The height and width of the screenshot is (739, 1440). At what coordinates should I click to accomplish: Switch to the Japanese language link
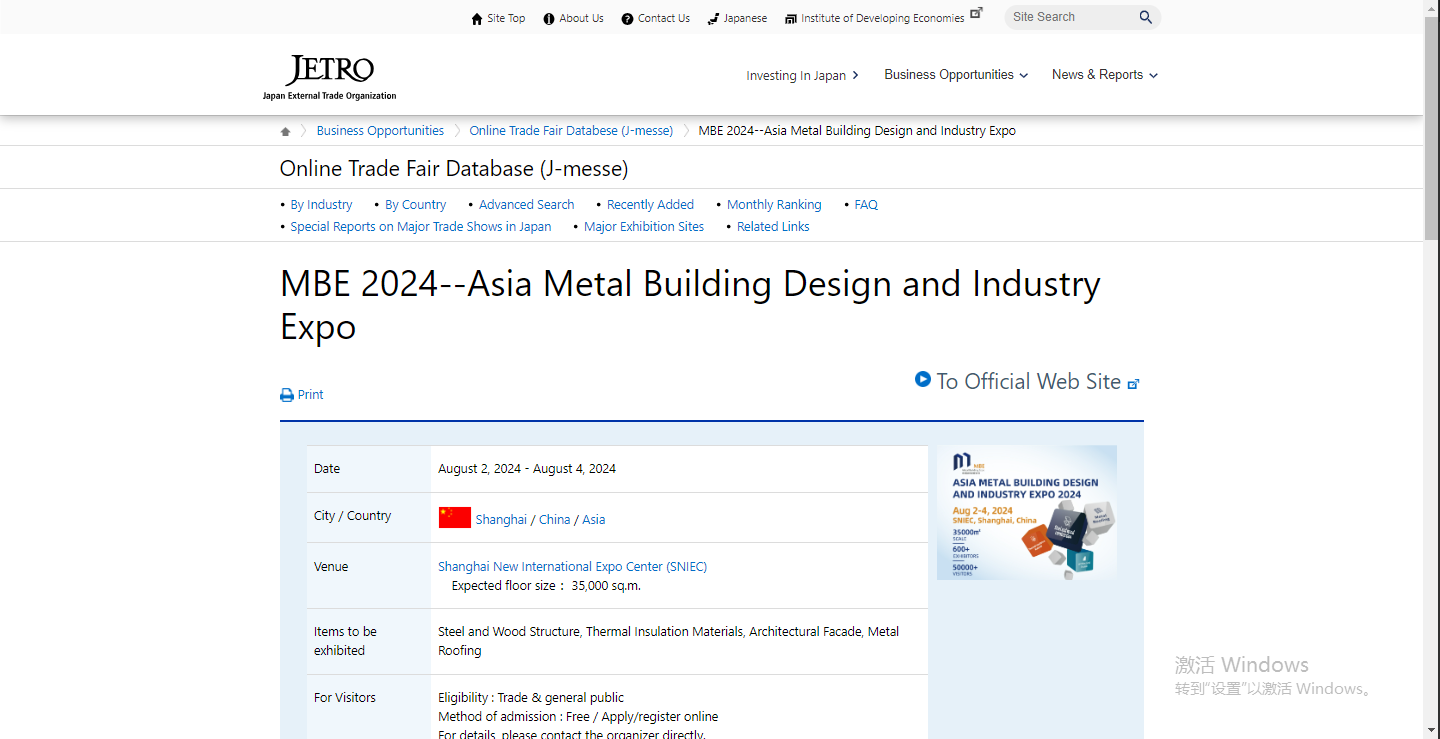click(x=745, y=18)
